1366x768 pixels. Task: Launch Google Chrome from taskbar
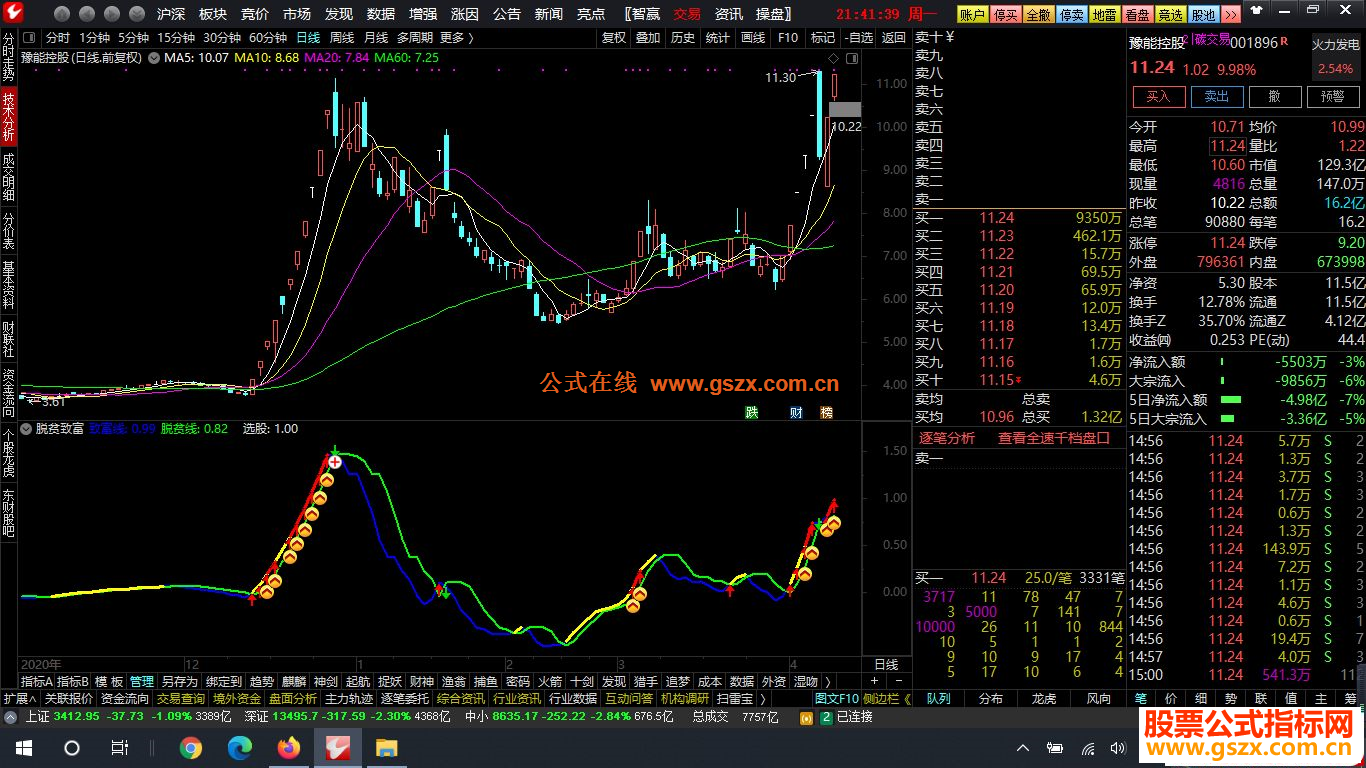click(191, 747)
